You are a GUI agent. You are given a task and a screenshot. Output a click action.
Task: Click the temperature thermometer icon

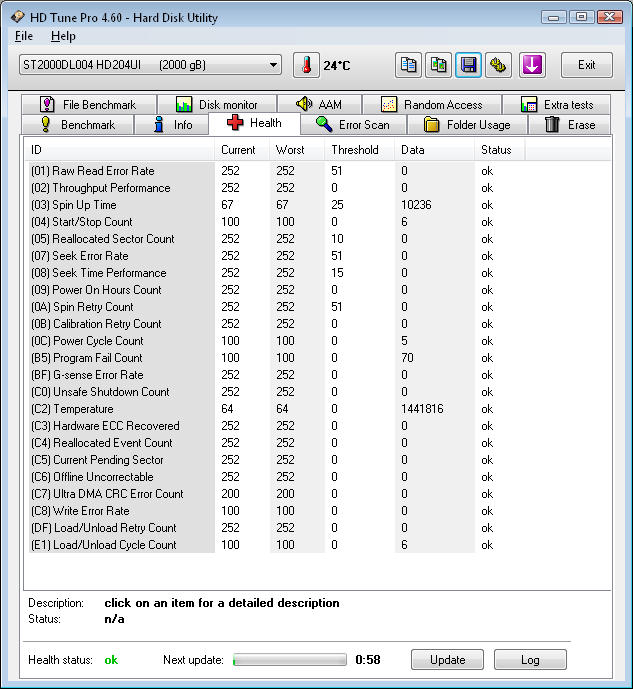coord(306,65)
